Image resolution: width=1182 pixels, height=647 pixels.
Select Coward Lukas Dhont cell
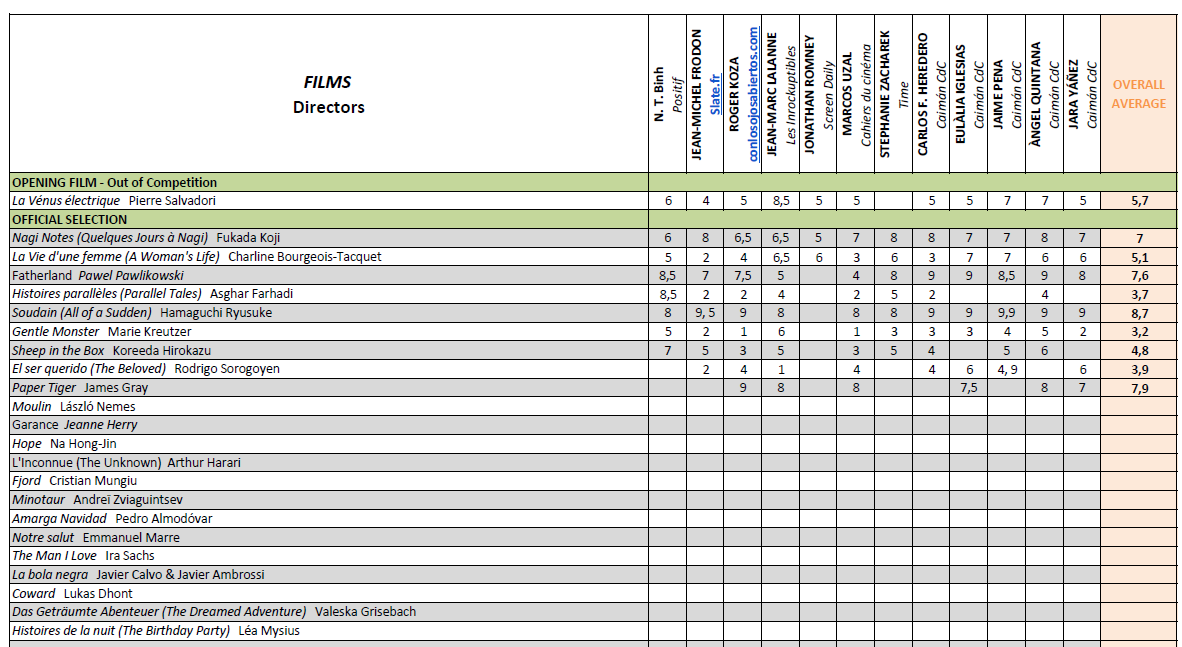[x=329, y=593]
